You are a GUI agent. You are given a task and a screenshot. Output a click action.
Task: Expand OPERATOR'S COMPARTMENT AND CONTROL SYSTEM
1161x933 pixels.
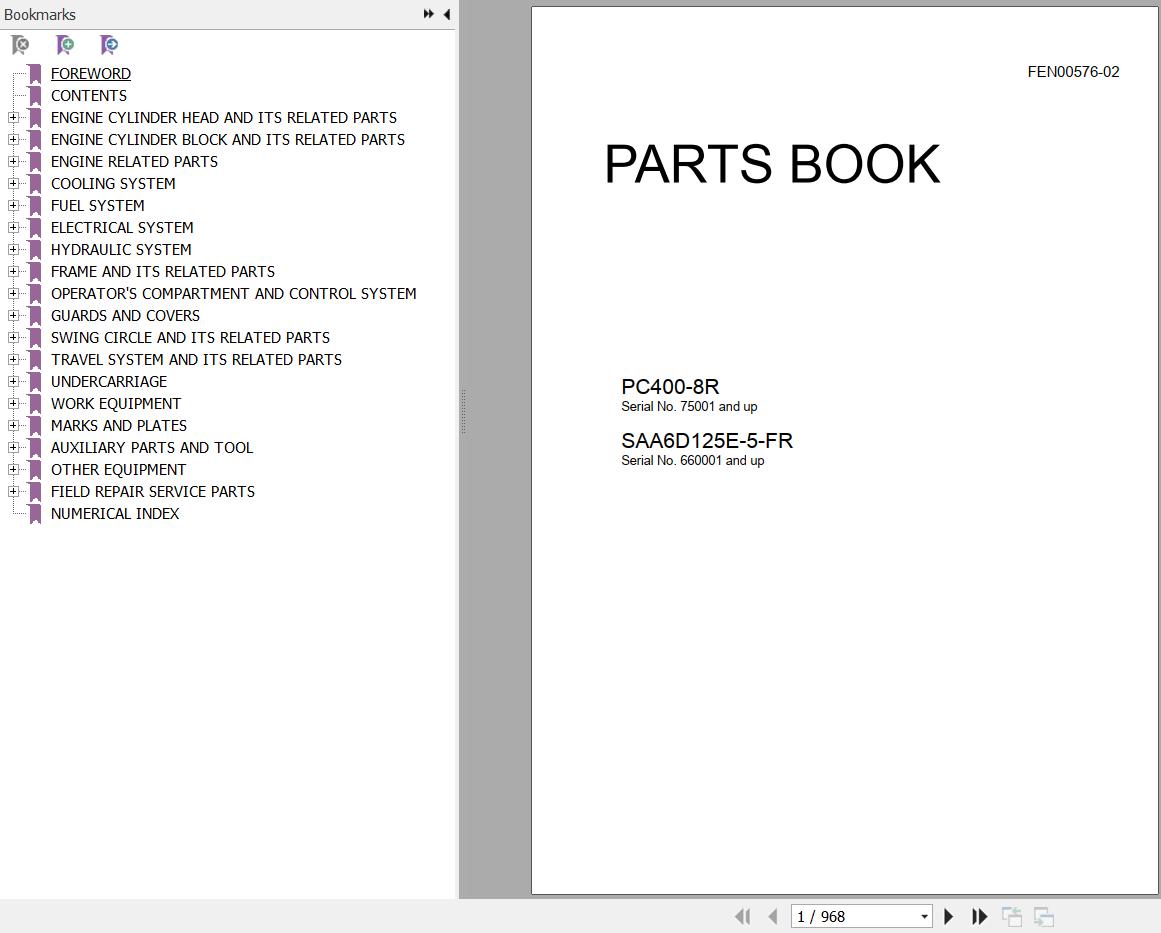click(x=13, y=294)
